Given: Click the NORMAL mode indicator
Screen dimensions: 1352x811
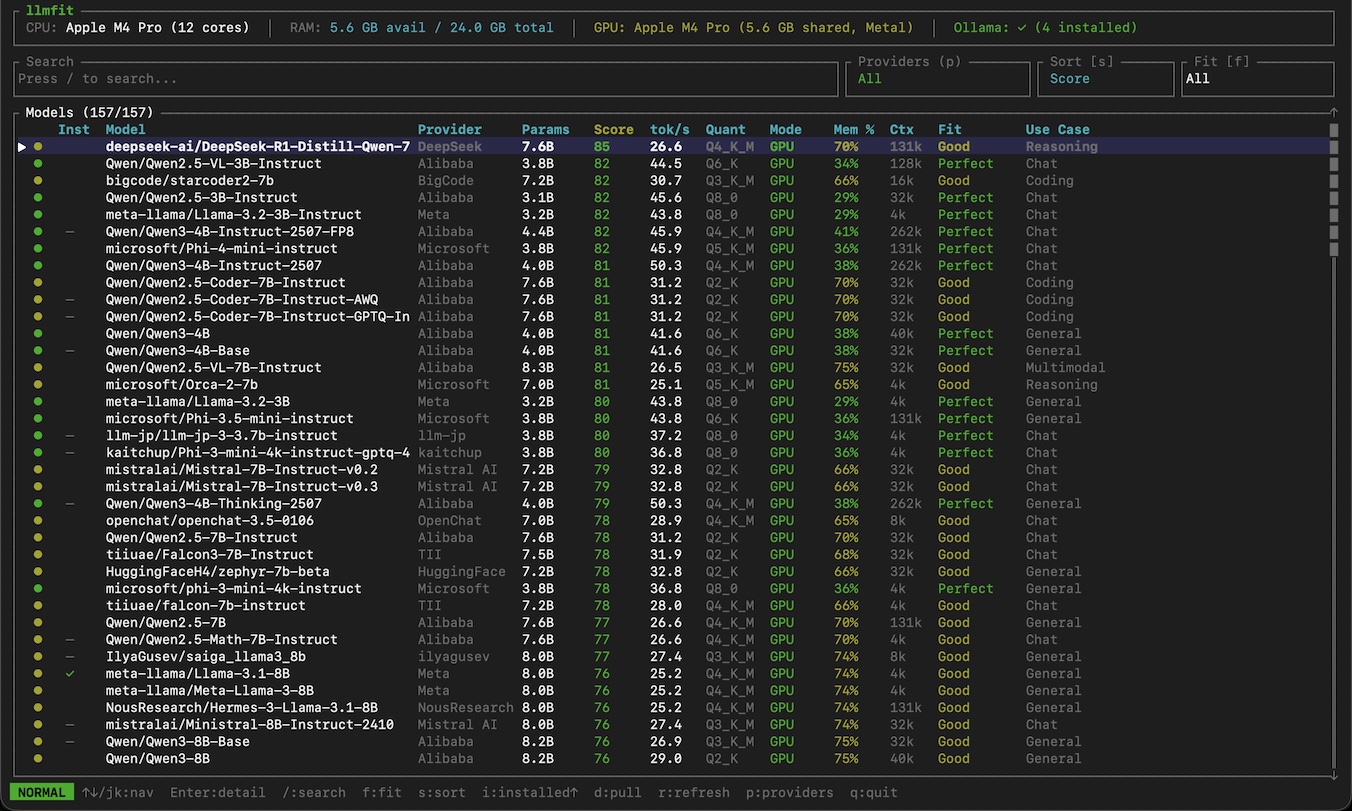Looking at the screenshot, I should pyautogui.click(x=42, y=793).
